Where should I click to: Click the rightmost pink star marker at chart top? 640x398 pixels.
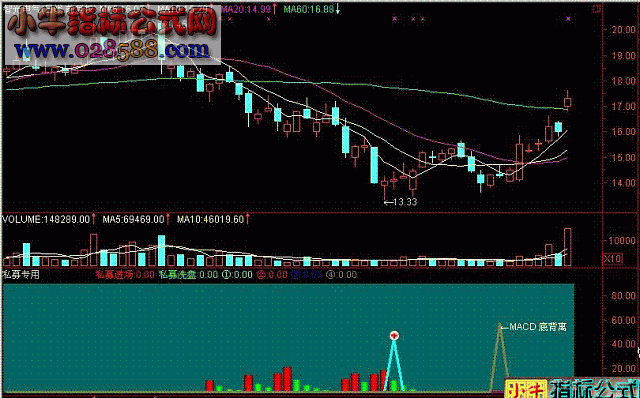569,19
